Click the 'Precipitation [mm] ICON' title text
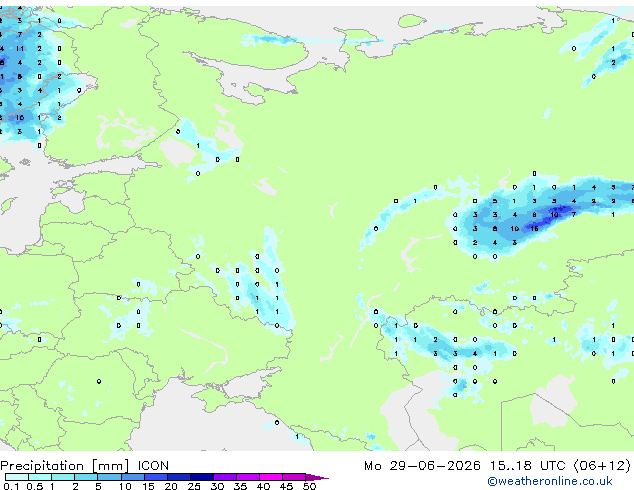 [x=85, y=466]
